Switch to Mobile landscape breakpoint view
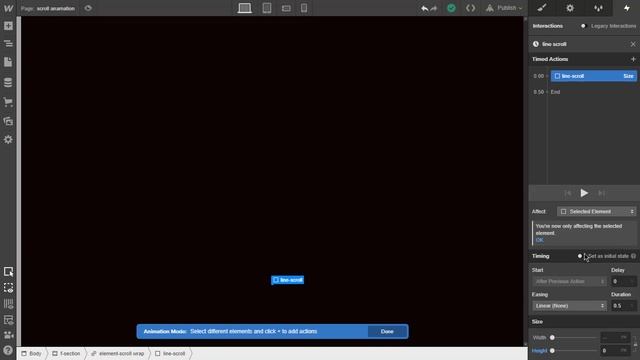The image size is (640, 360). [286, 8]
